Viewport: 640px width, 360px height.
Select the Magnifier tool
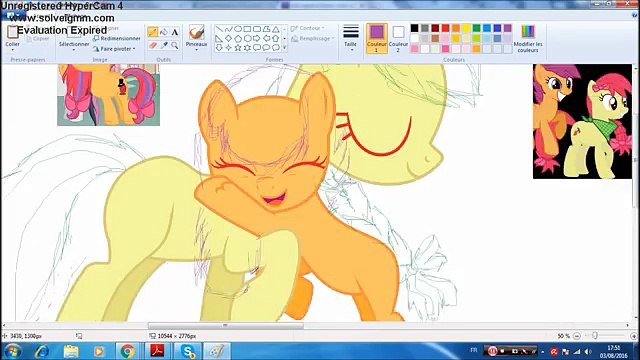[x=175, y=45]
